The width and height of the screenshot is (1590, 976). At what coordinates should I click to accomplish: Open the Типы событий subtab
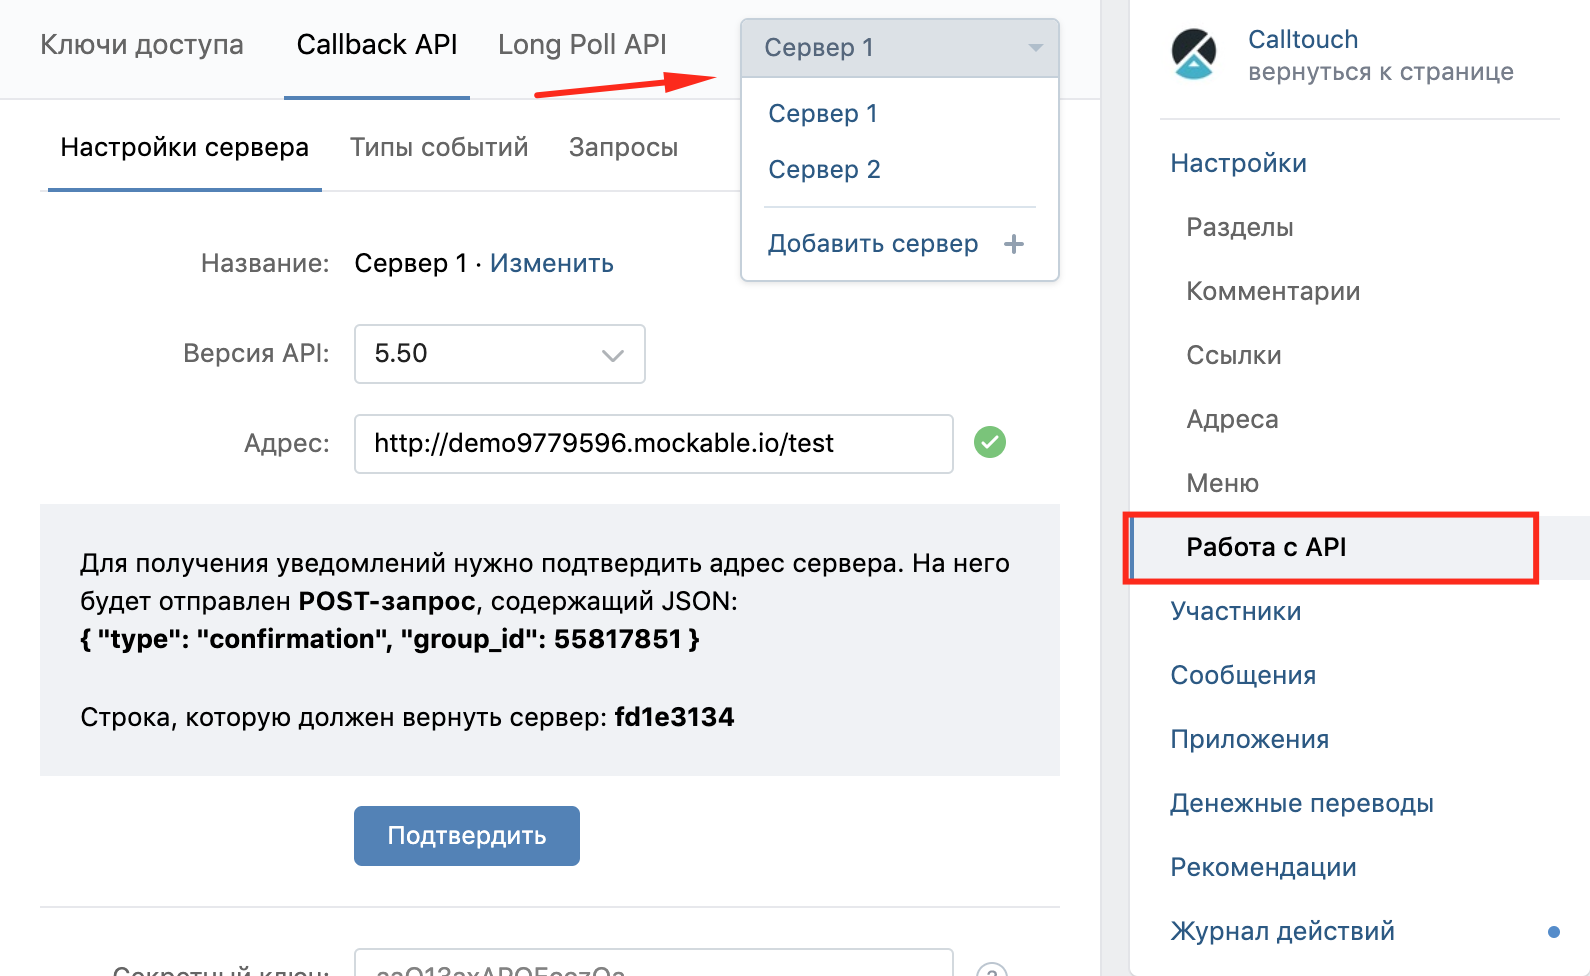(x=439, y=148)
